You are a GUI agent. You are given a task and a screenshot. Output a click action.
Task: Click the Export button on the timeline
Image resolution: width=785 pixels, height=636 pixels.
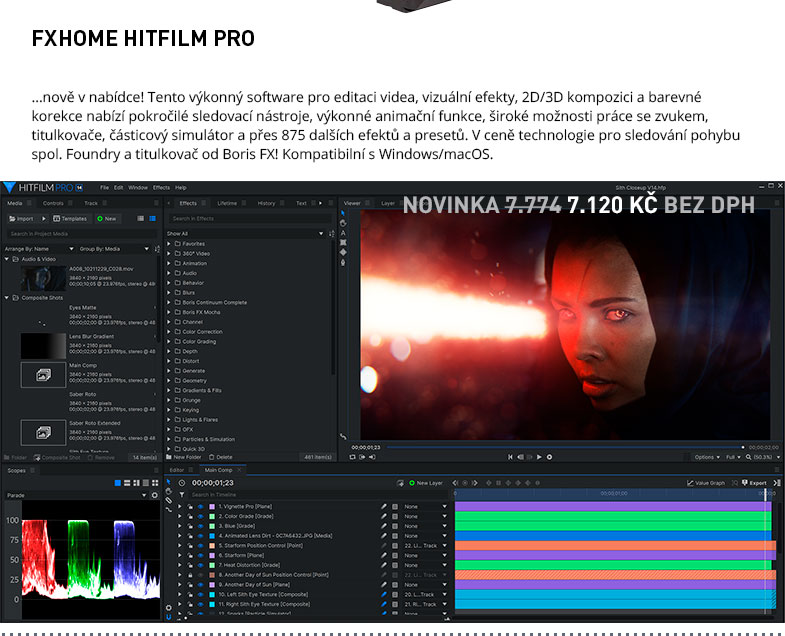754,483
